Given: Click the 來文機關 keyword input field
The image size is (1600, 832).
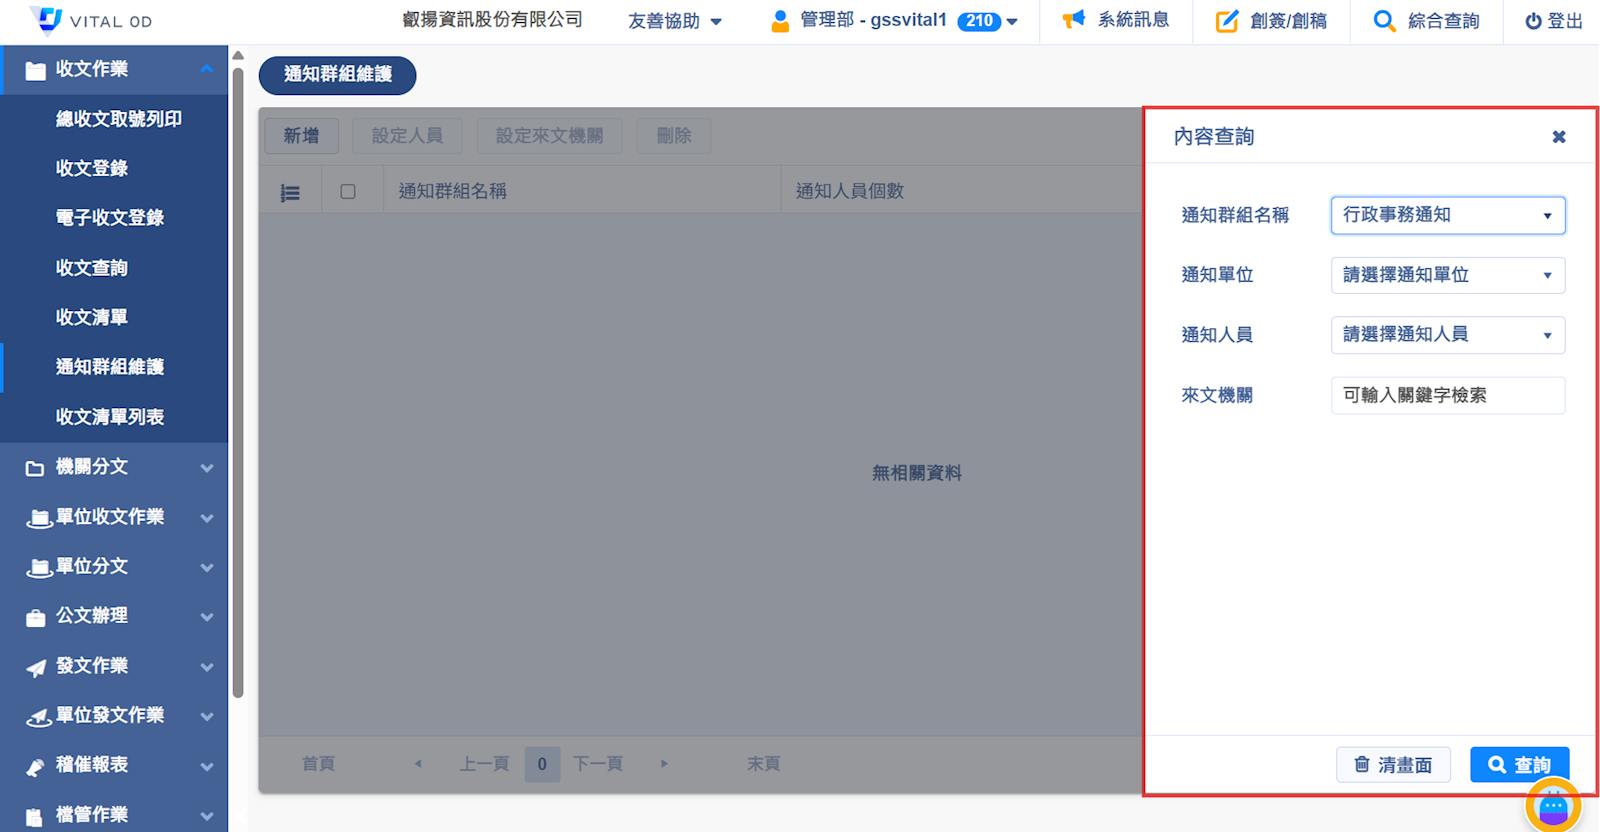Looking at the screenshot, I should pyautogui.click(x=1447, y=395).
